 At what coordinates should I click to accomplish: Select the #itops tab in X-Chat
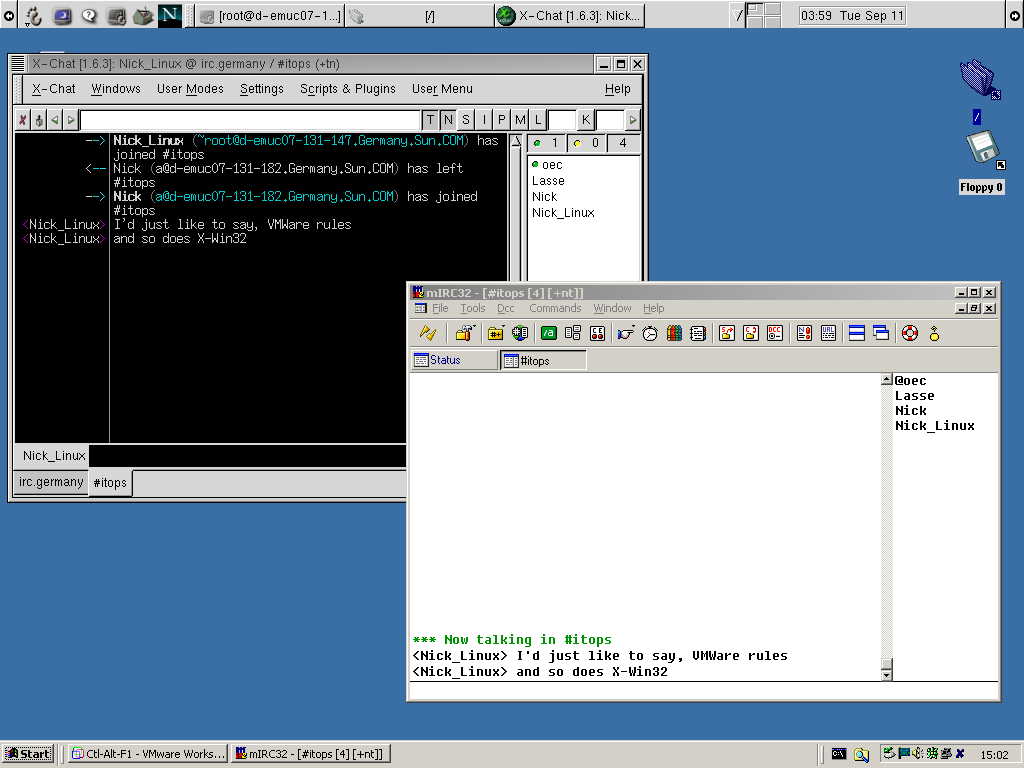(x=110, y=483)
